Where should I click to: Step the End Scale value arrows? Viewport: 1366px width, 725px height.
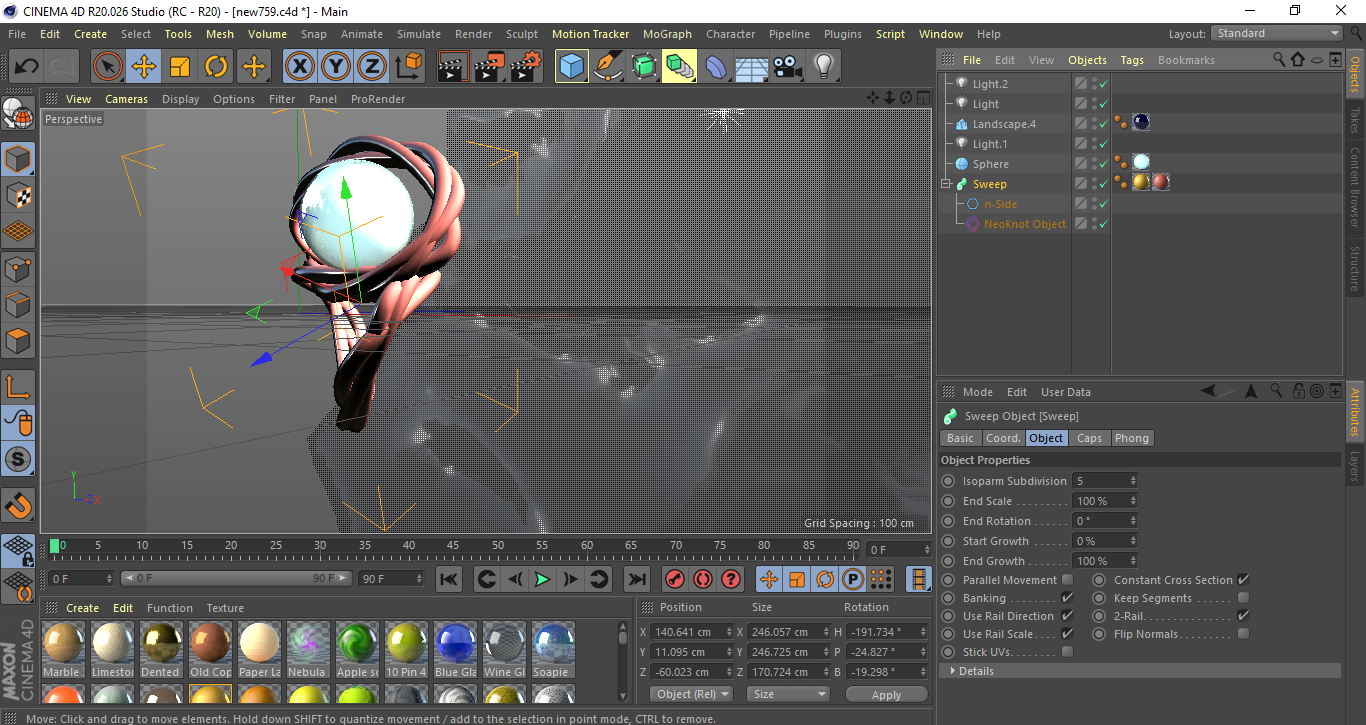pyautogui.click(x=1133, y=501)
